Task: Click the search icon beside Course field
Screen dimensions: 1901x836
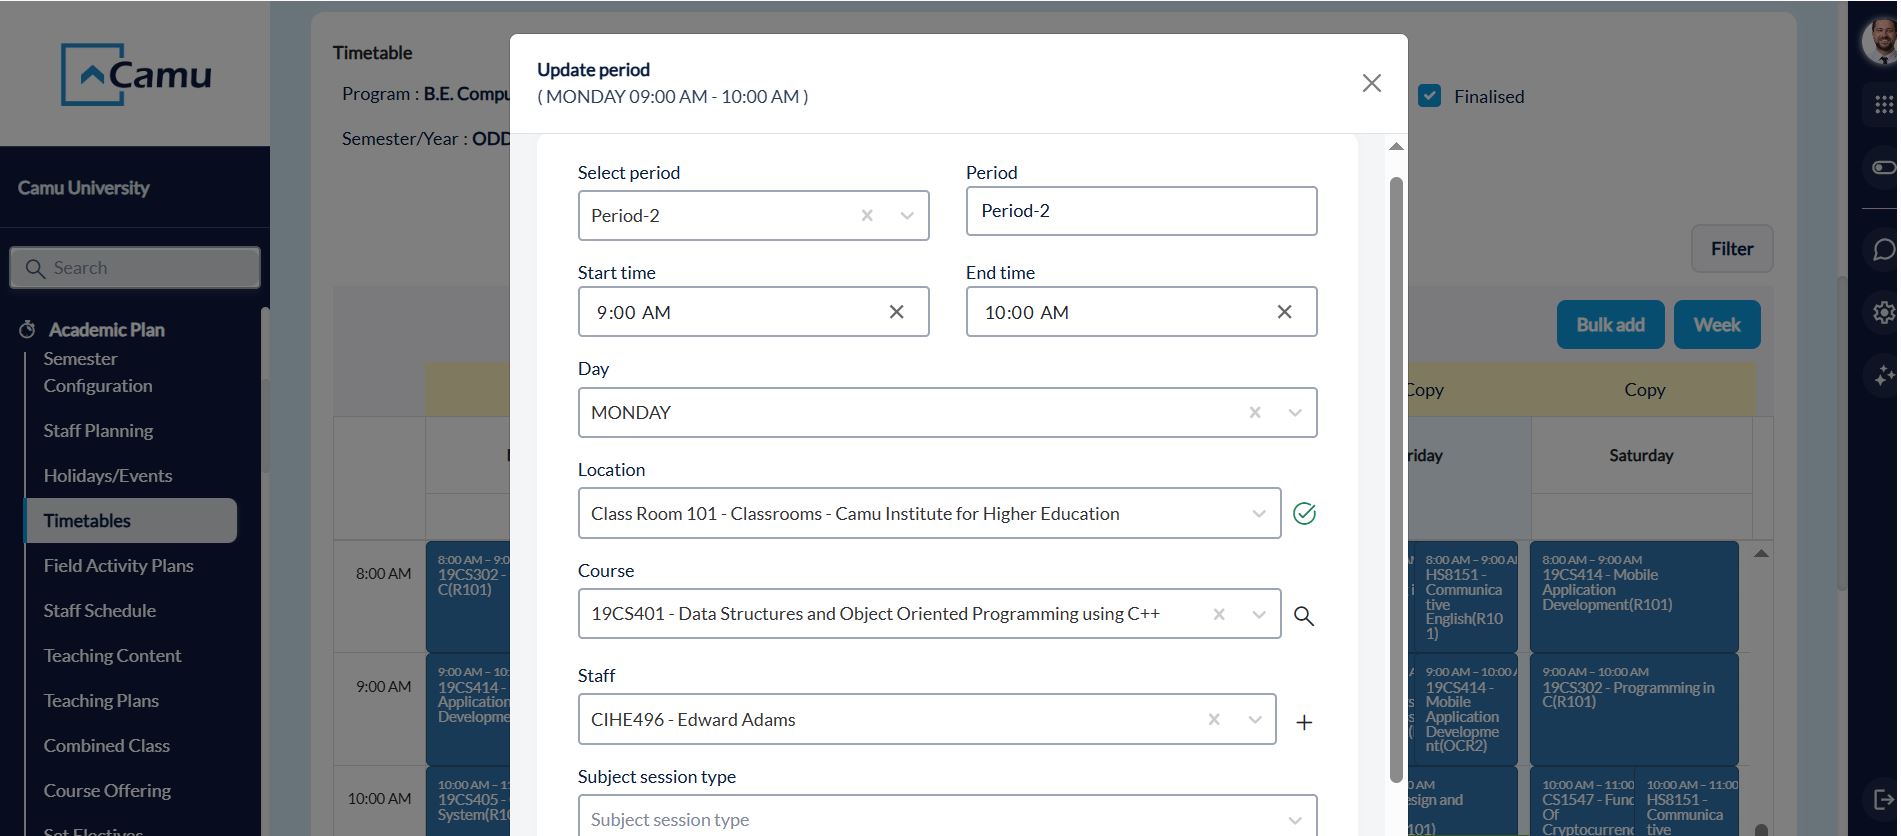Action: coord(1303,616)
